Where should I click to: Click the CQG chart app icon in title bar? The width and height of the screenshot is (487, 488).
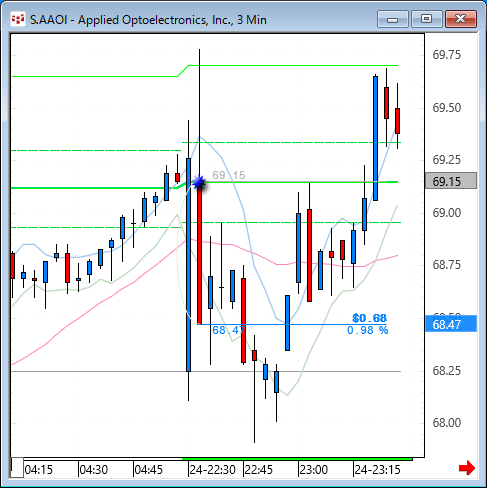17,19
